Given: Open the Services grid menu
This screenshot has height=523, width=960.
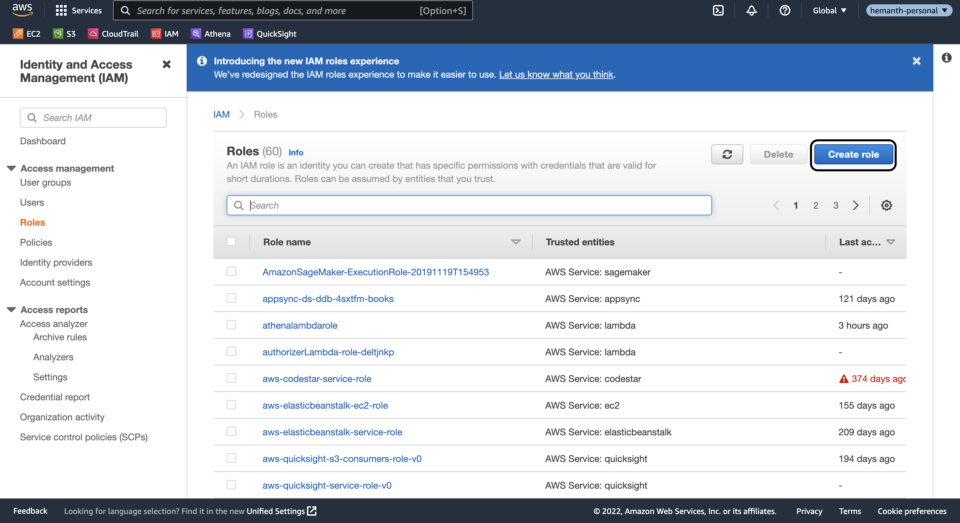Looking at the screenshot, I should (x=78, y=10).
